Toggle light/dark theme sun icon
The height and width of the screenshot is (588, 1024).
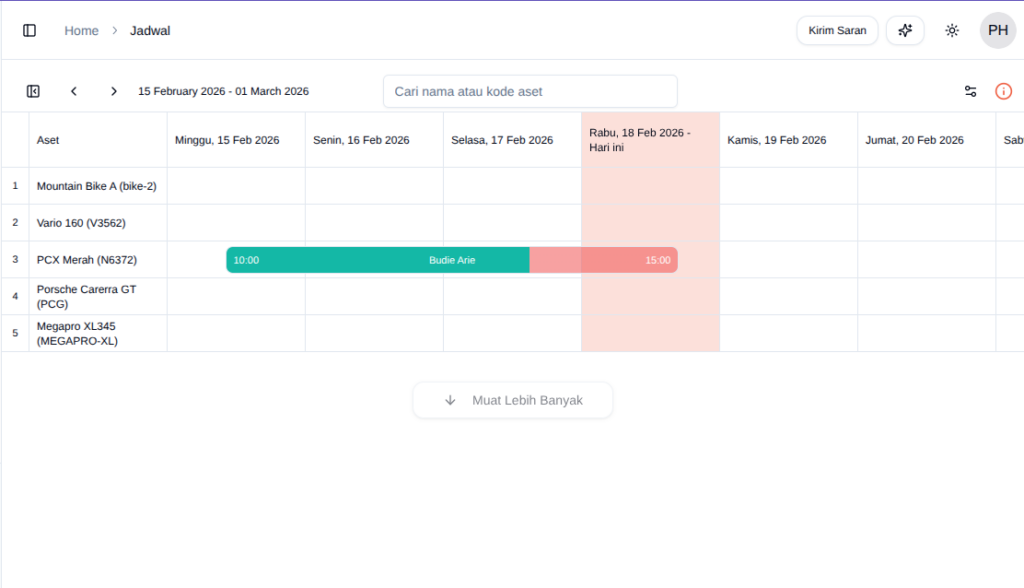pyautogui.click(x=952, y=31)
